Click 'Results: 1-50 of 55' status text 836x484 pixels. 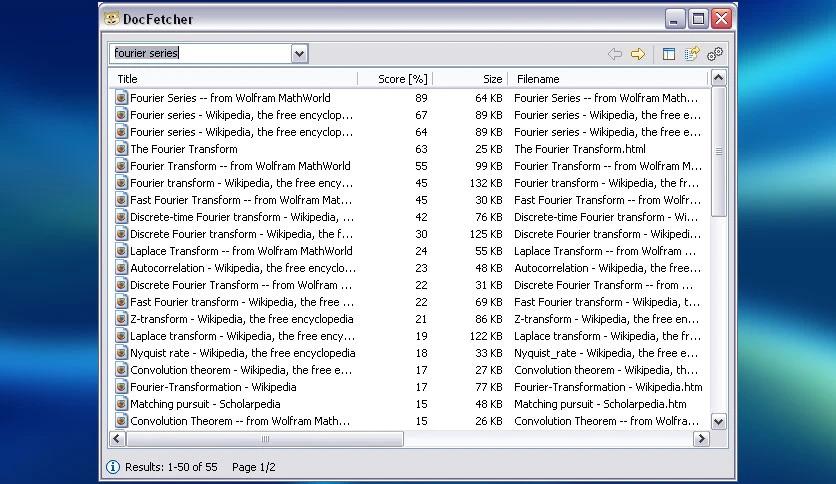coord(171,467)
